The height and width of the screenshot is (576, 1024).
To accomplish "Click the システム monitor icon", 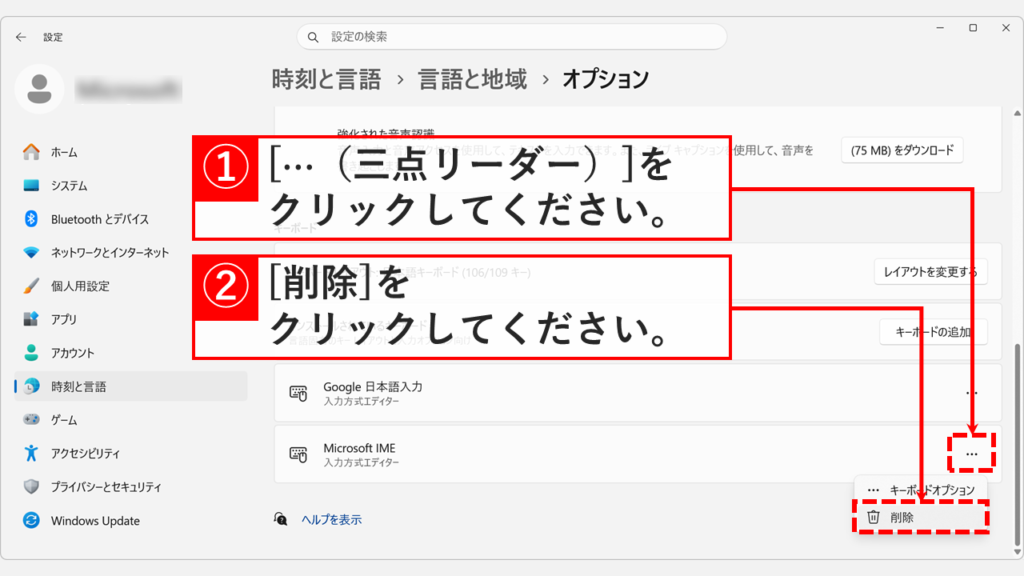I will (x=31, y=185).
